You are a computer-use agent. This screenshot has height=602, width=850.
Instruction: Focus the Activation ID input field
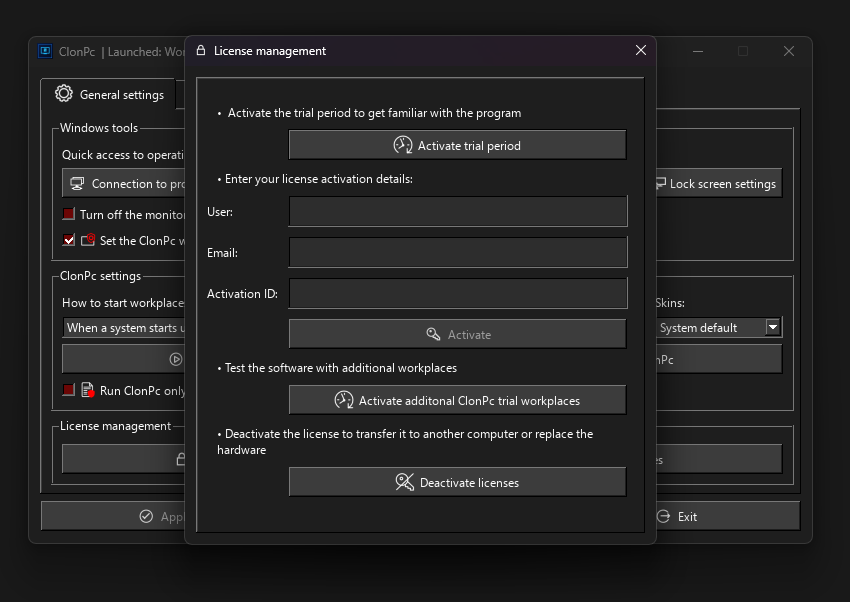[x=458, y=293]
